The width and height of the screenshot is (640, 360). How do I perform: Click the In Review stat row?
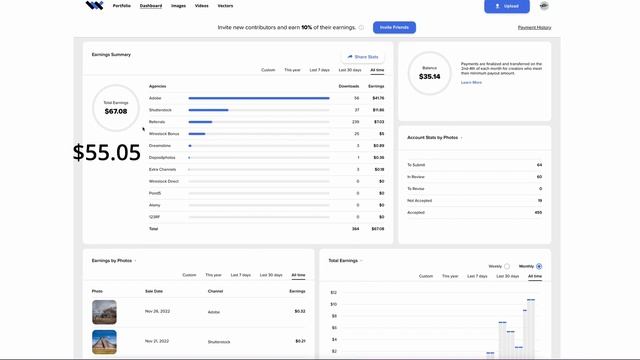(474, 177)
